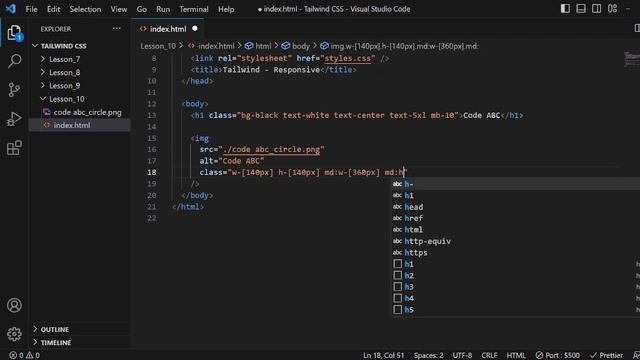Click the warnings count icon in status bar
This screenshot has width=640, height=360.
click(33, 355)
